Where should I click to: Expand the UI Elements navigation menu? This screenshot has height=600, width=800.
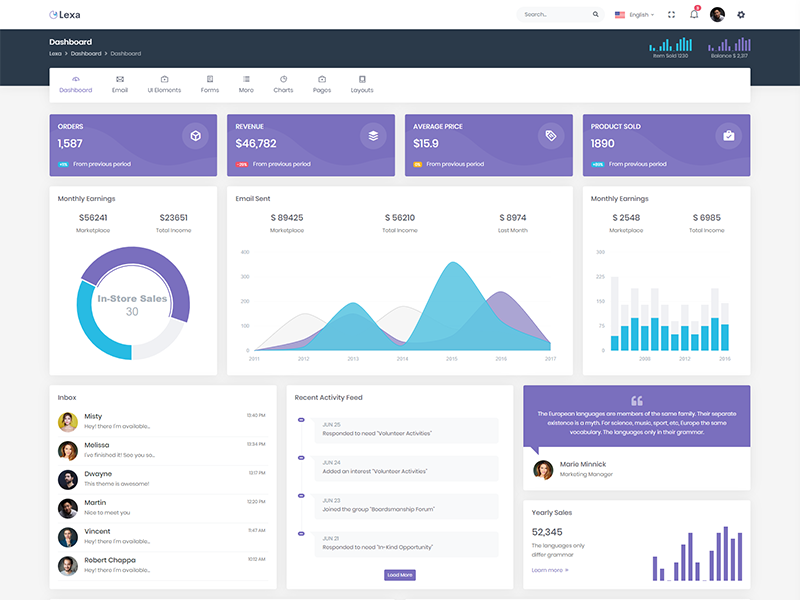[x=164, y=84]
